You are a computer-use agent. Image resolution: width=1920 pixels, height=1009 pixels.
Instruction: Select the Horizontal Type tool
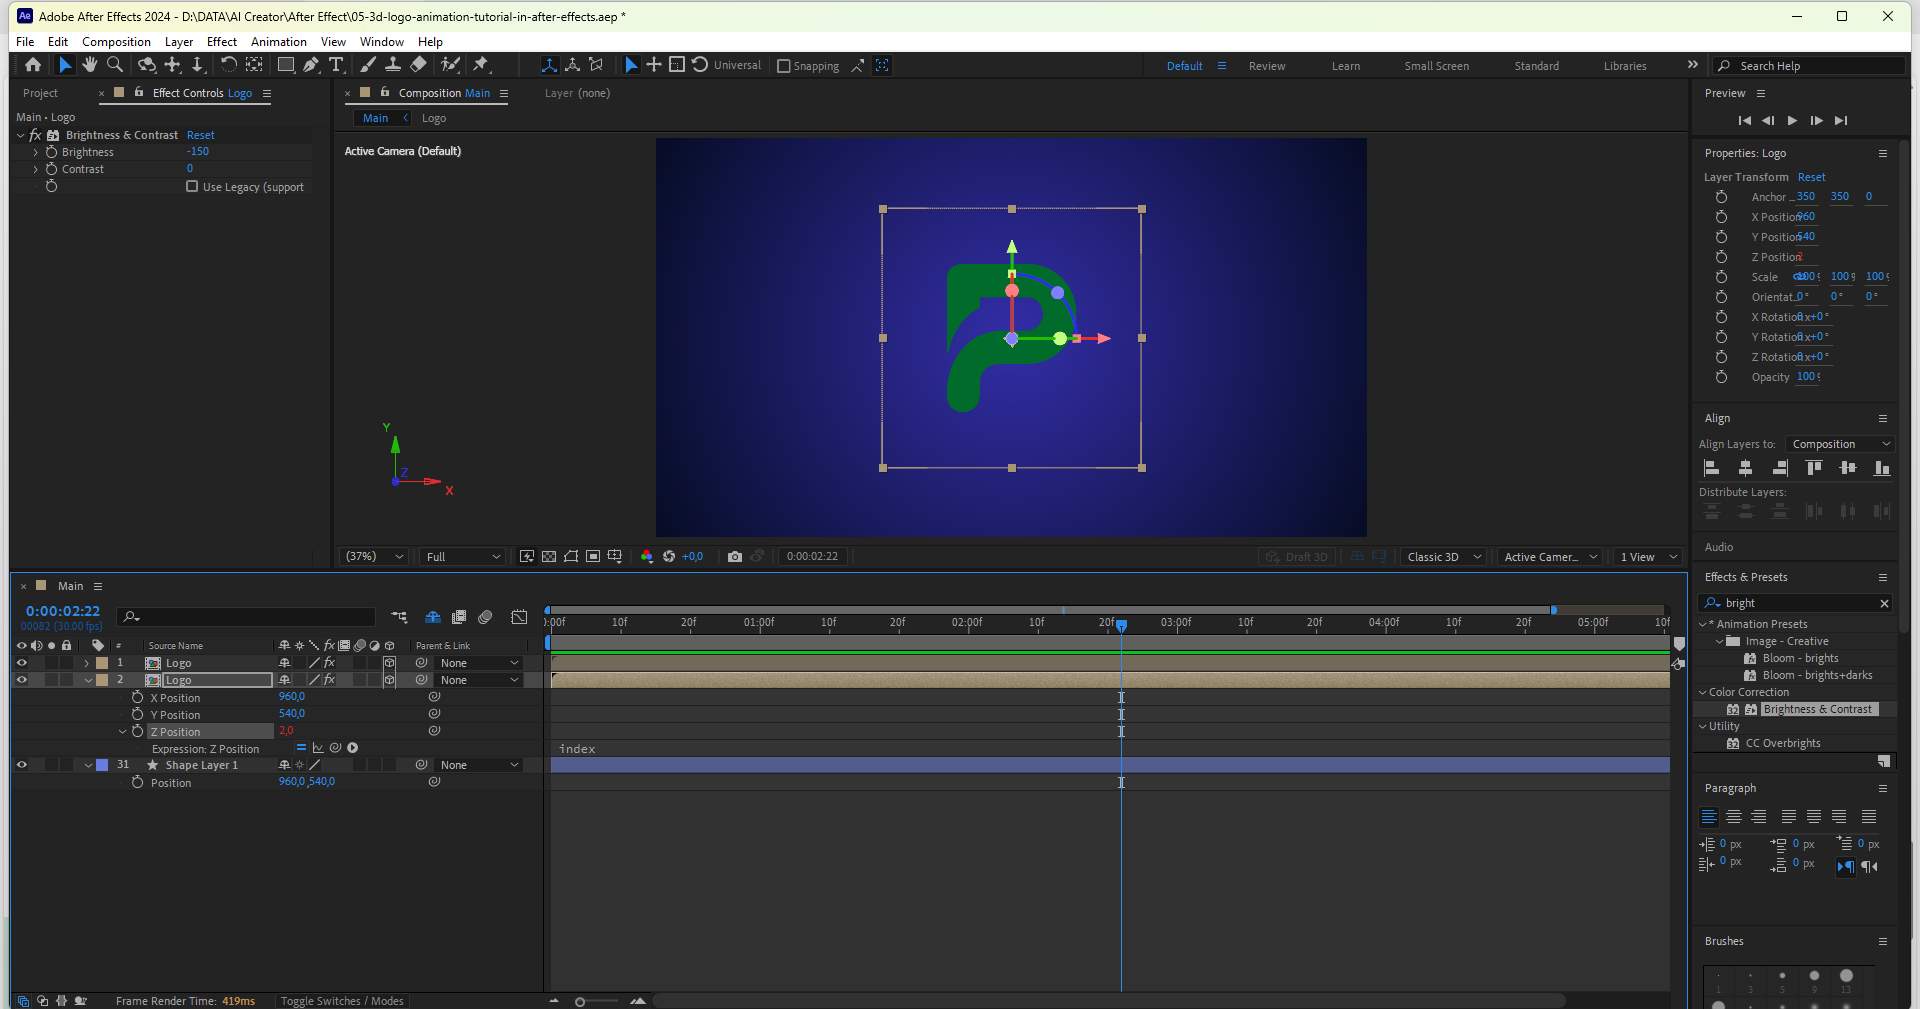tap(336, 65)
